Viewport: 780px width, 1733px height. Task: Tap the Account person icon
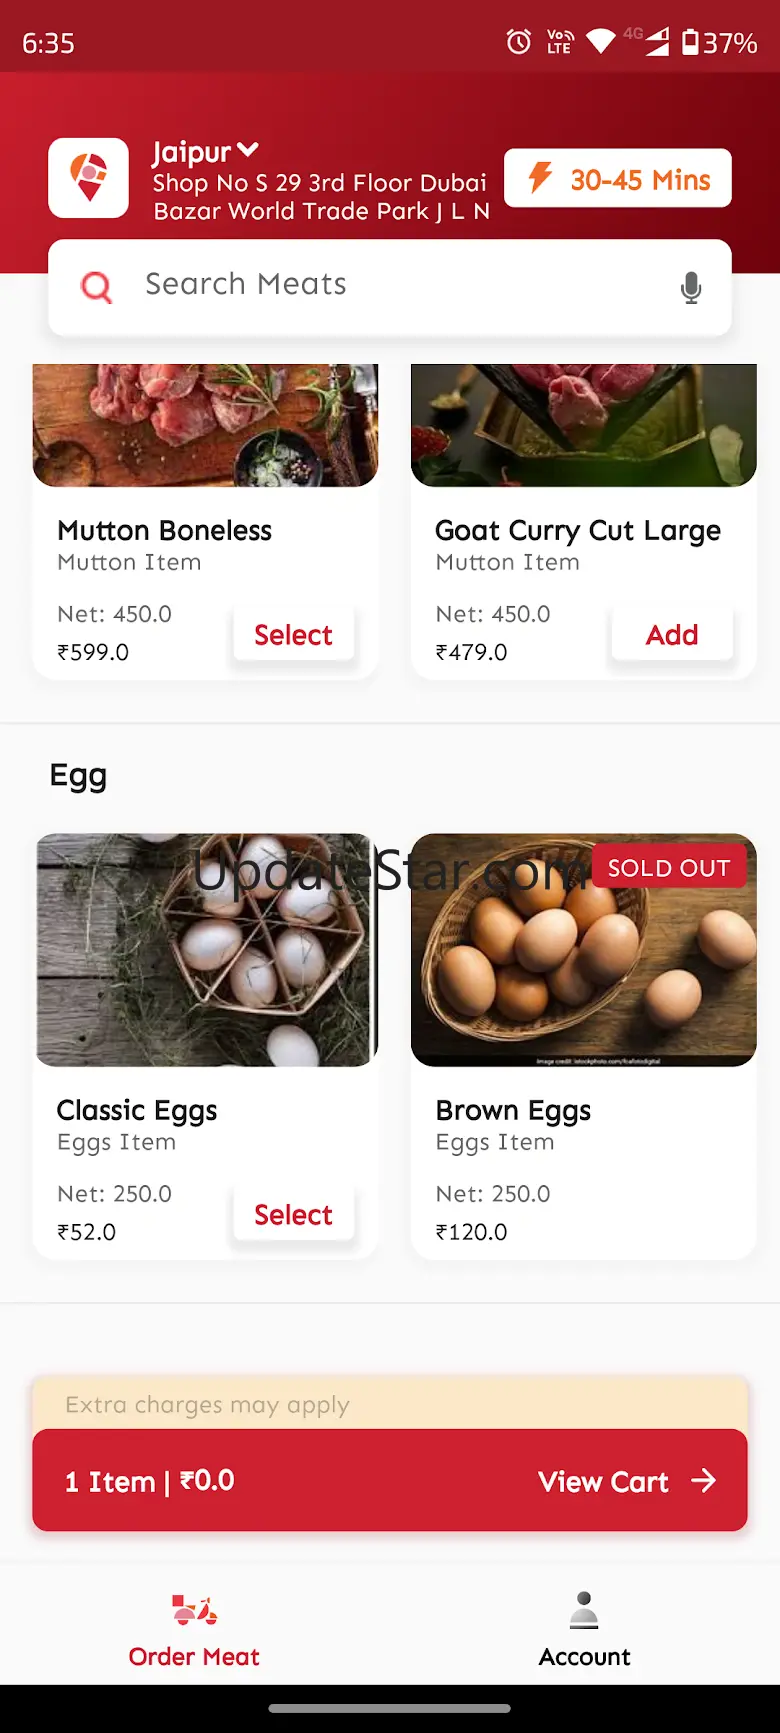584,1610
